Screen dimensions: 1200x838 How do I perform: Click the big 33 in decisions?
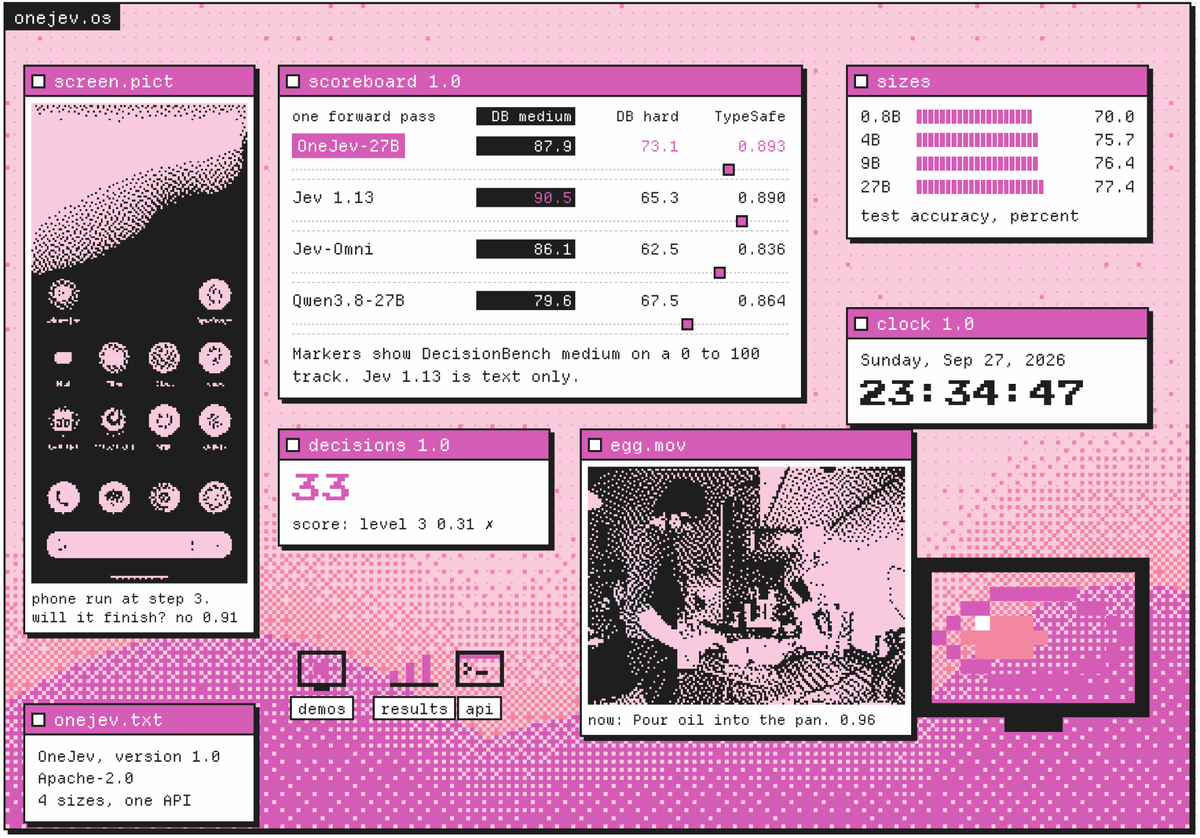(320, 487)
